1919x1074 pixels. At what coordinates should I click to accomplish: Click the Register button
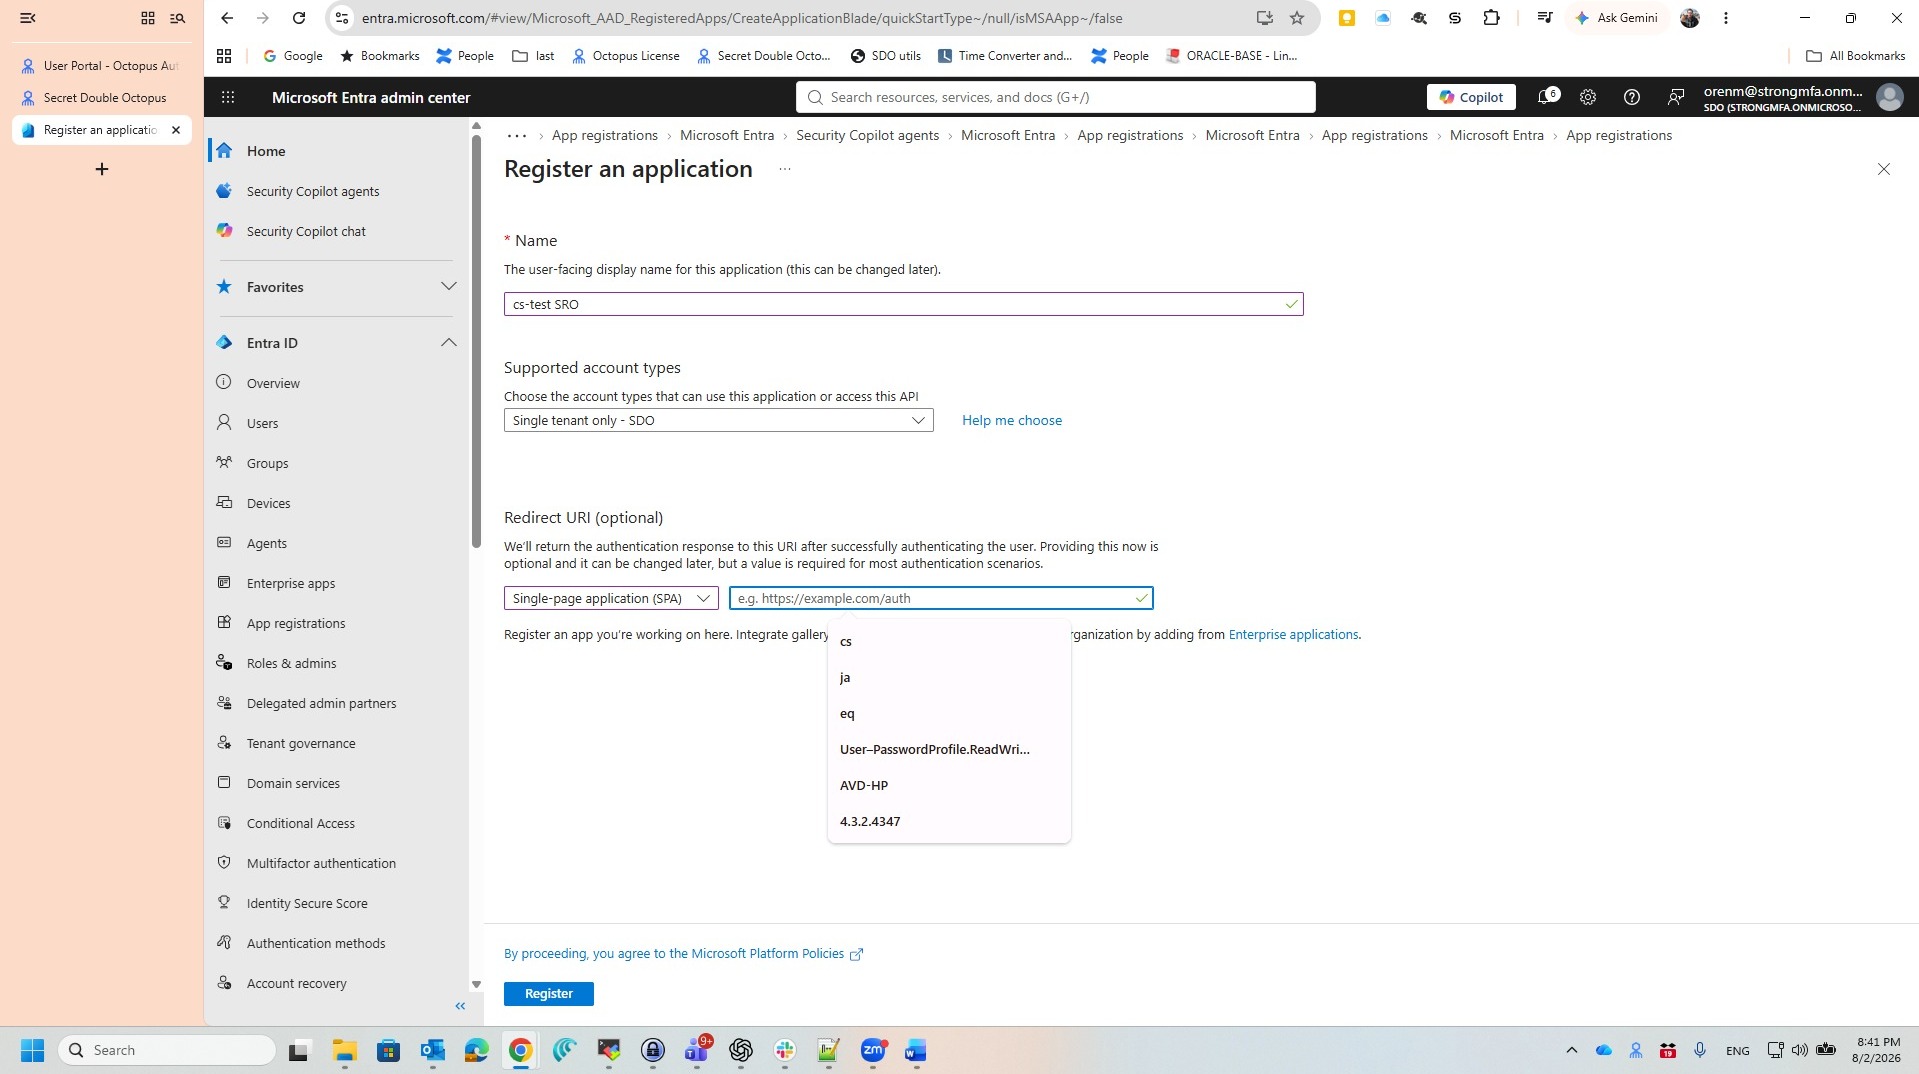(549, 993)
